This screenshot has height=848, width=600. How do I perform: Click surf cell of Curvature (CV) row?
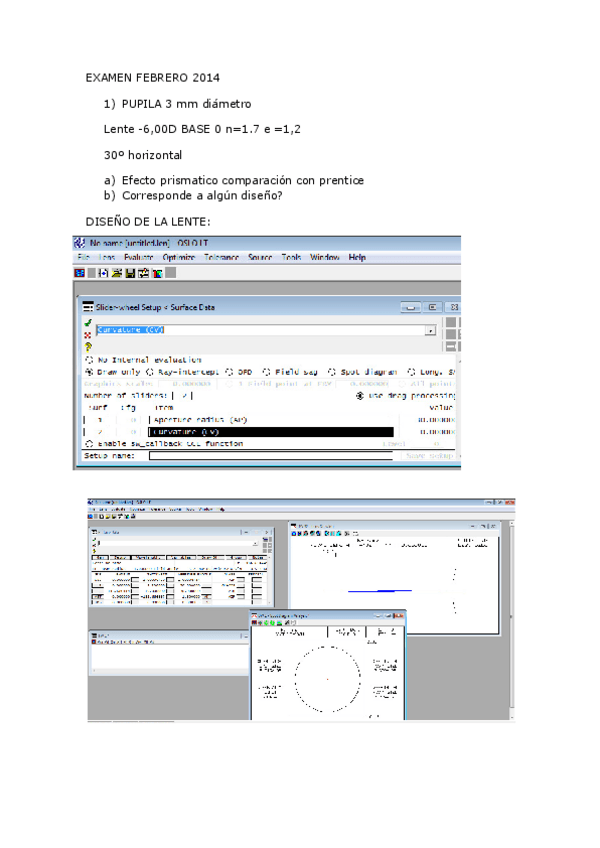point(100,432)
